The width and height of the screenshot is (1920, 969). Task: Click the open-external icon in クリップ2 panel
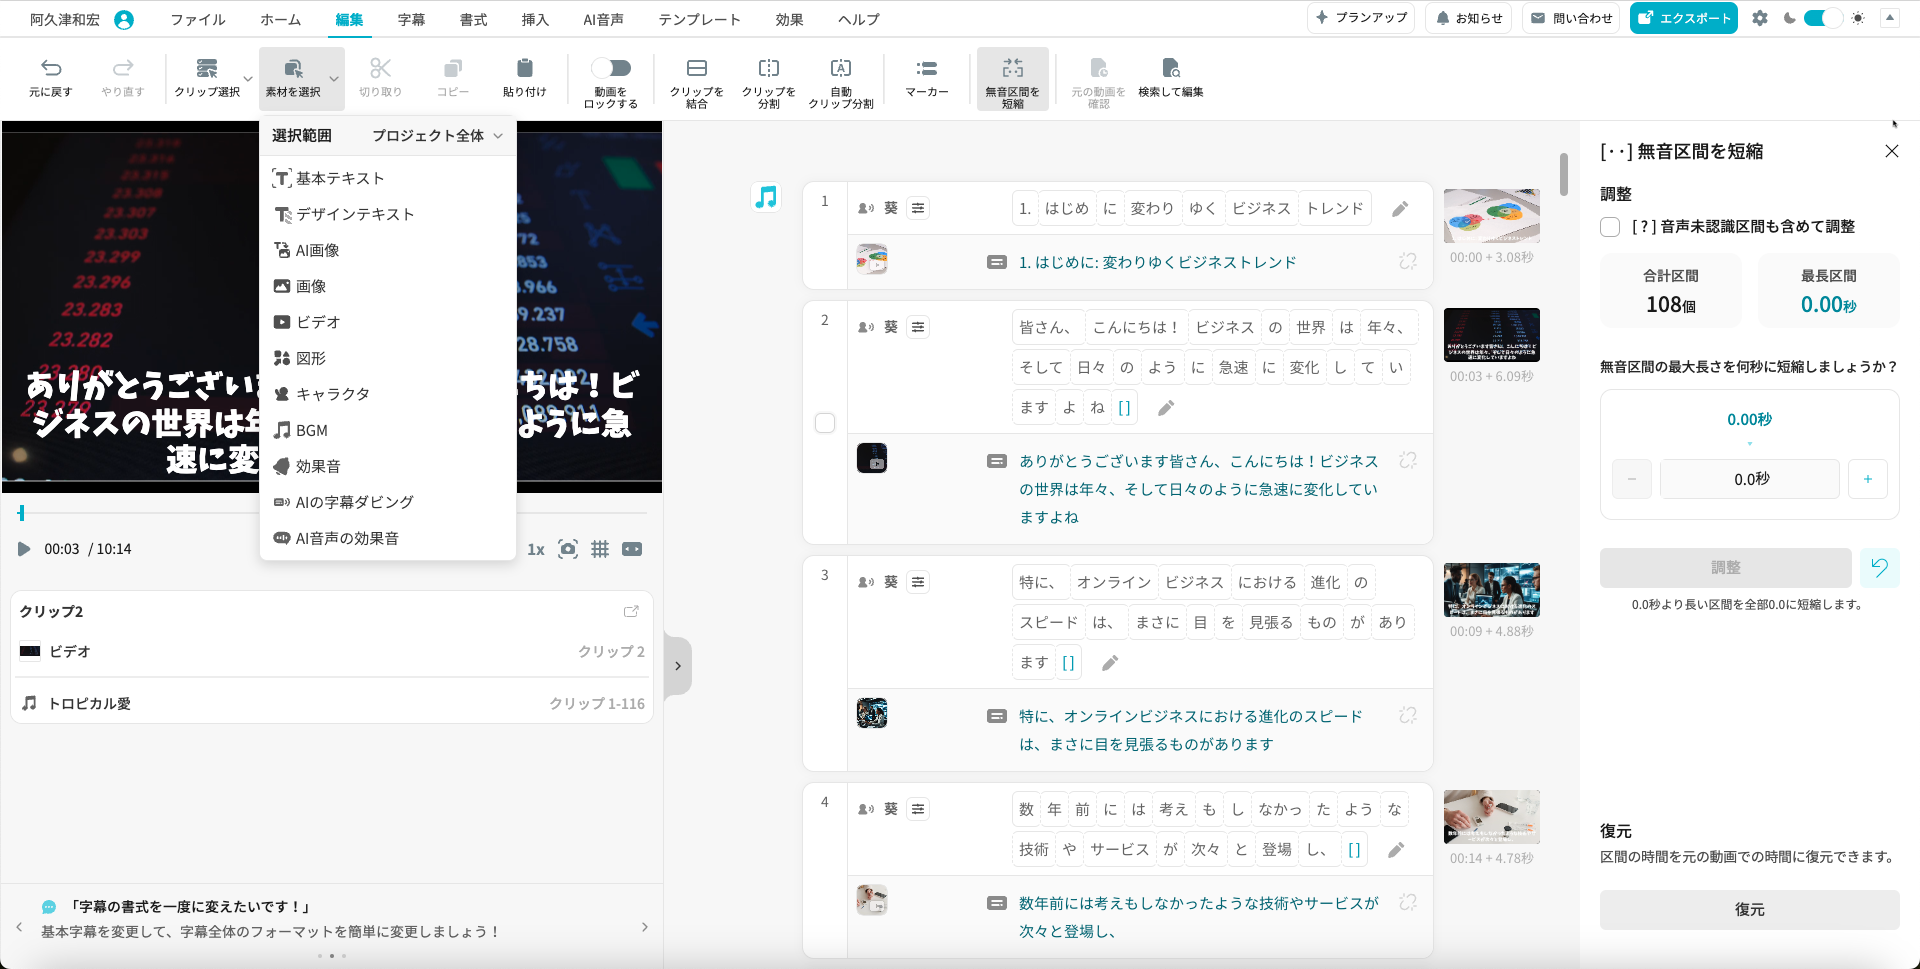(631, 611)
